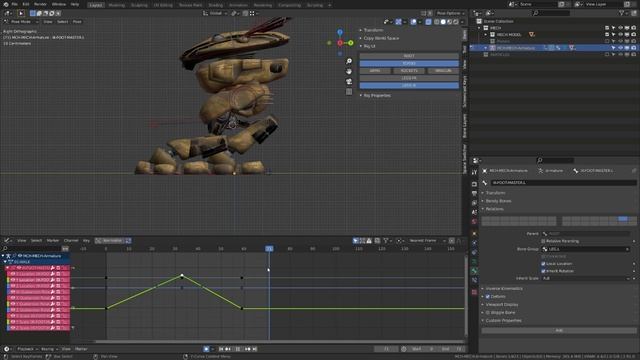Toggle visibility eye of MECH collection
Image resolution: width=640 pixels, height=360 pixels.
click(620, 28)
